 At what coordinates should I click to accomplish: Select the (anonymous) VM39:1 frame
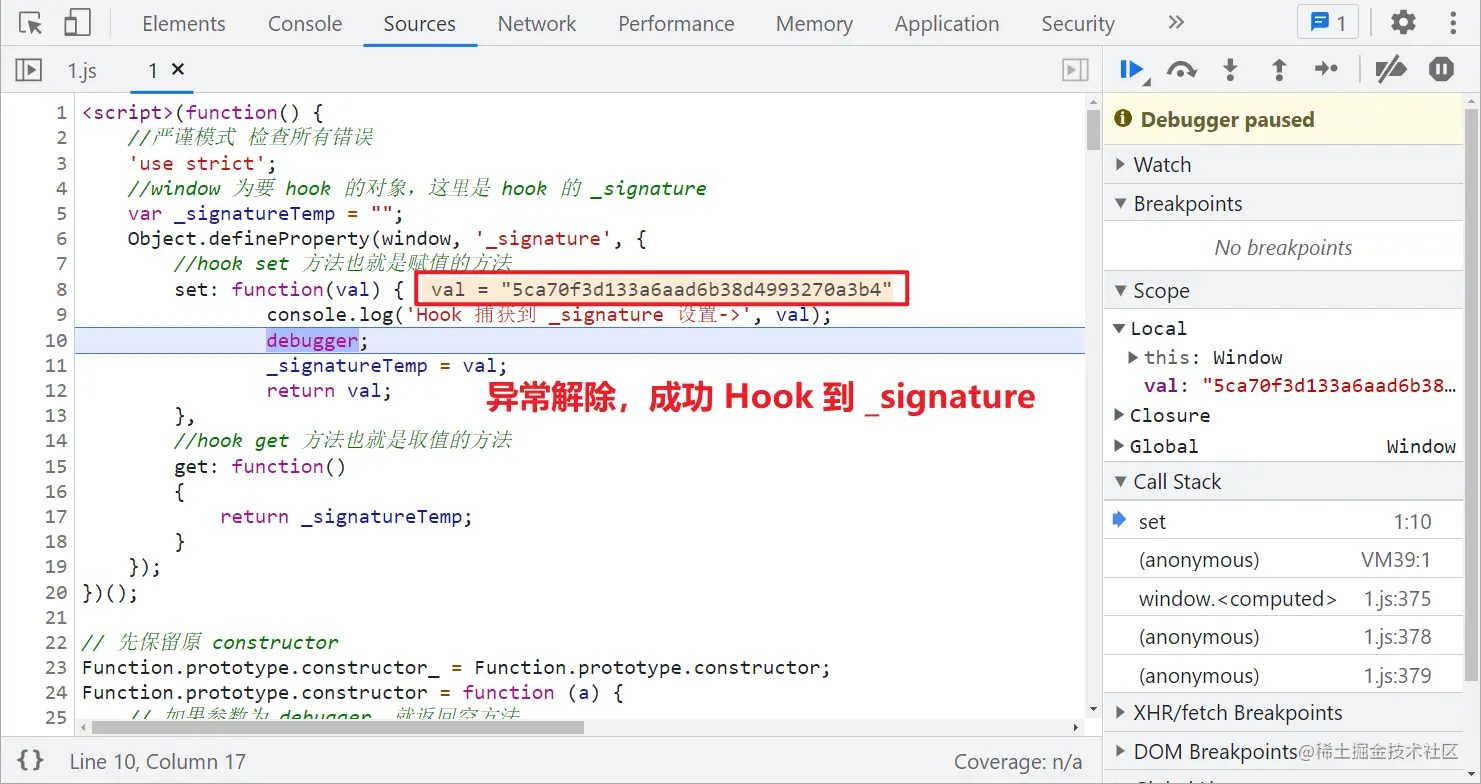[1283, 560]
